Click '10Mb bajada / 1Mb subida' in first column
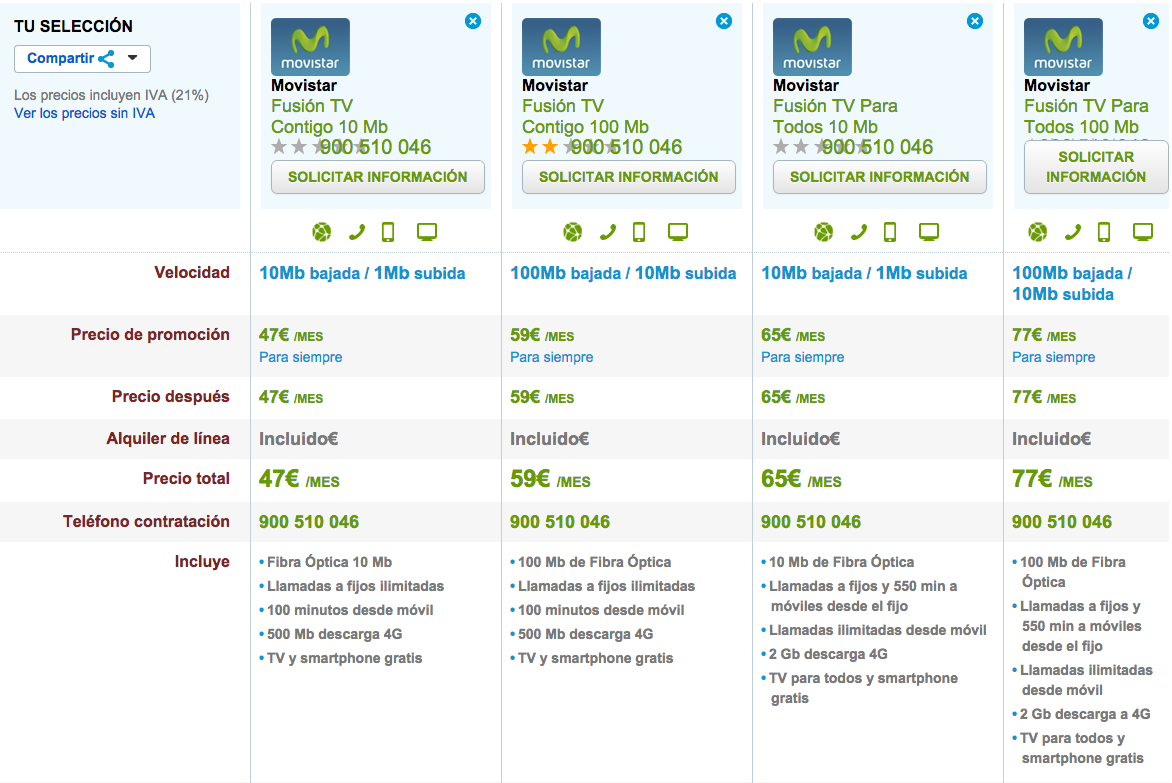 pos(363,273)
